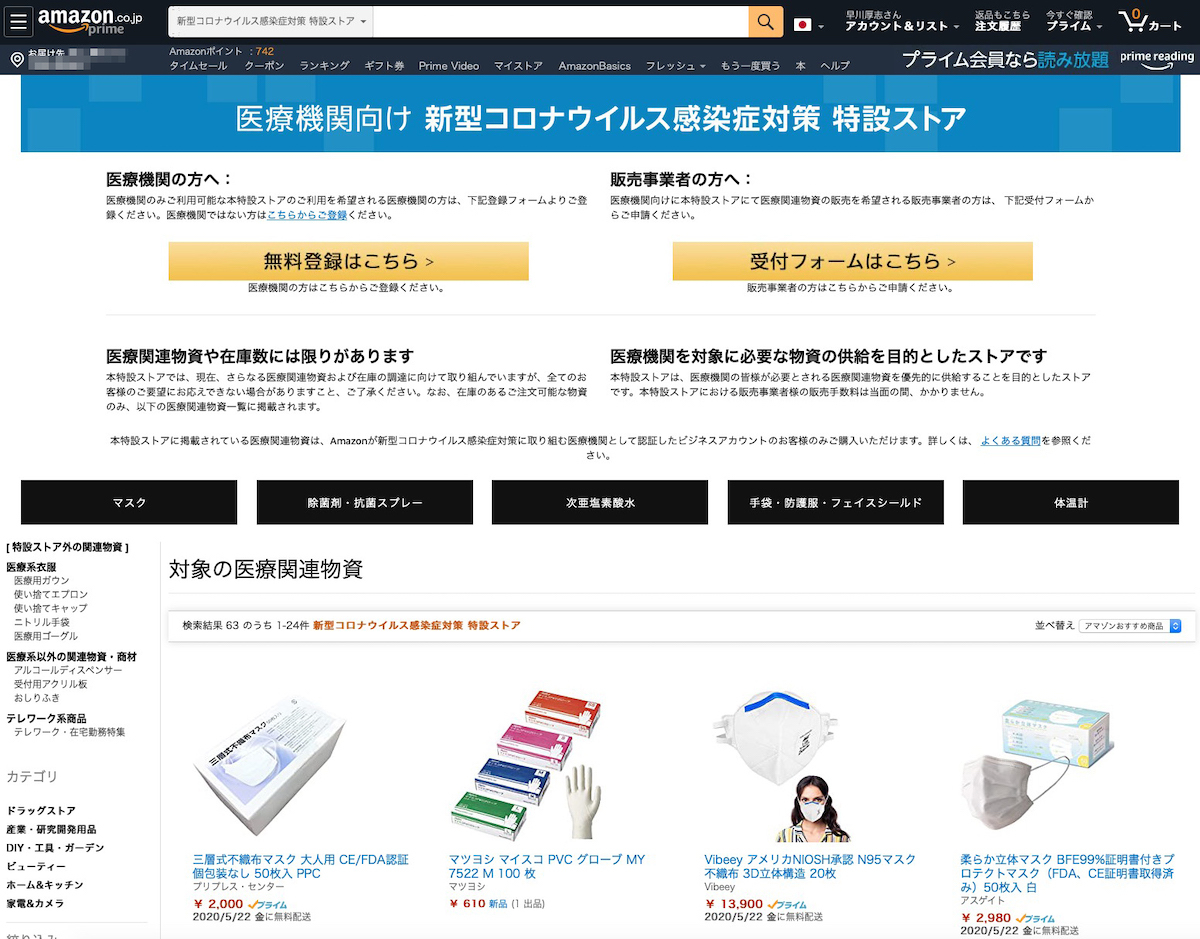Open search category dropdown 特設ストア
1200x939 pixels.
coord(271,22)
